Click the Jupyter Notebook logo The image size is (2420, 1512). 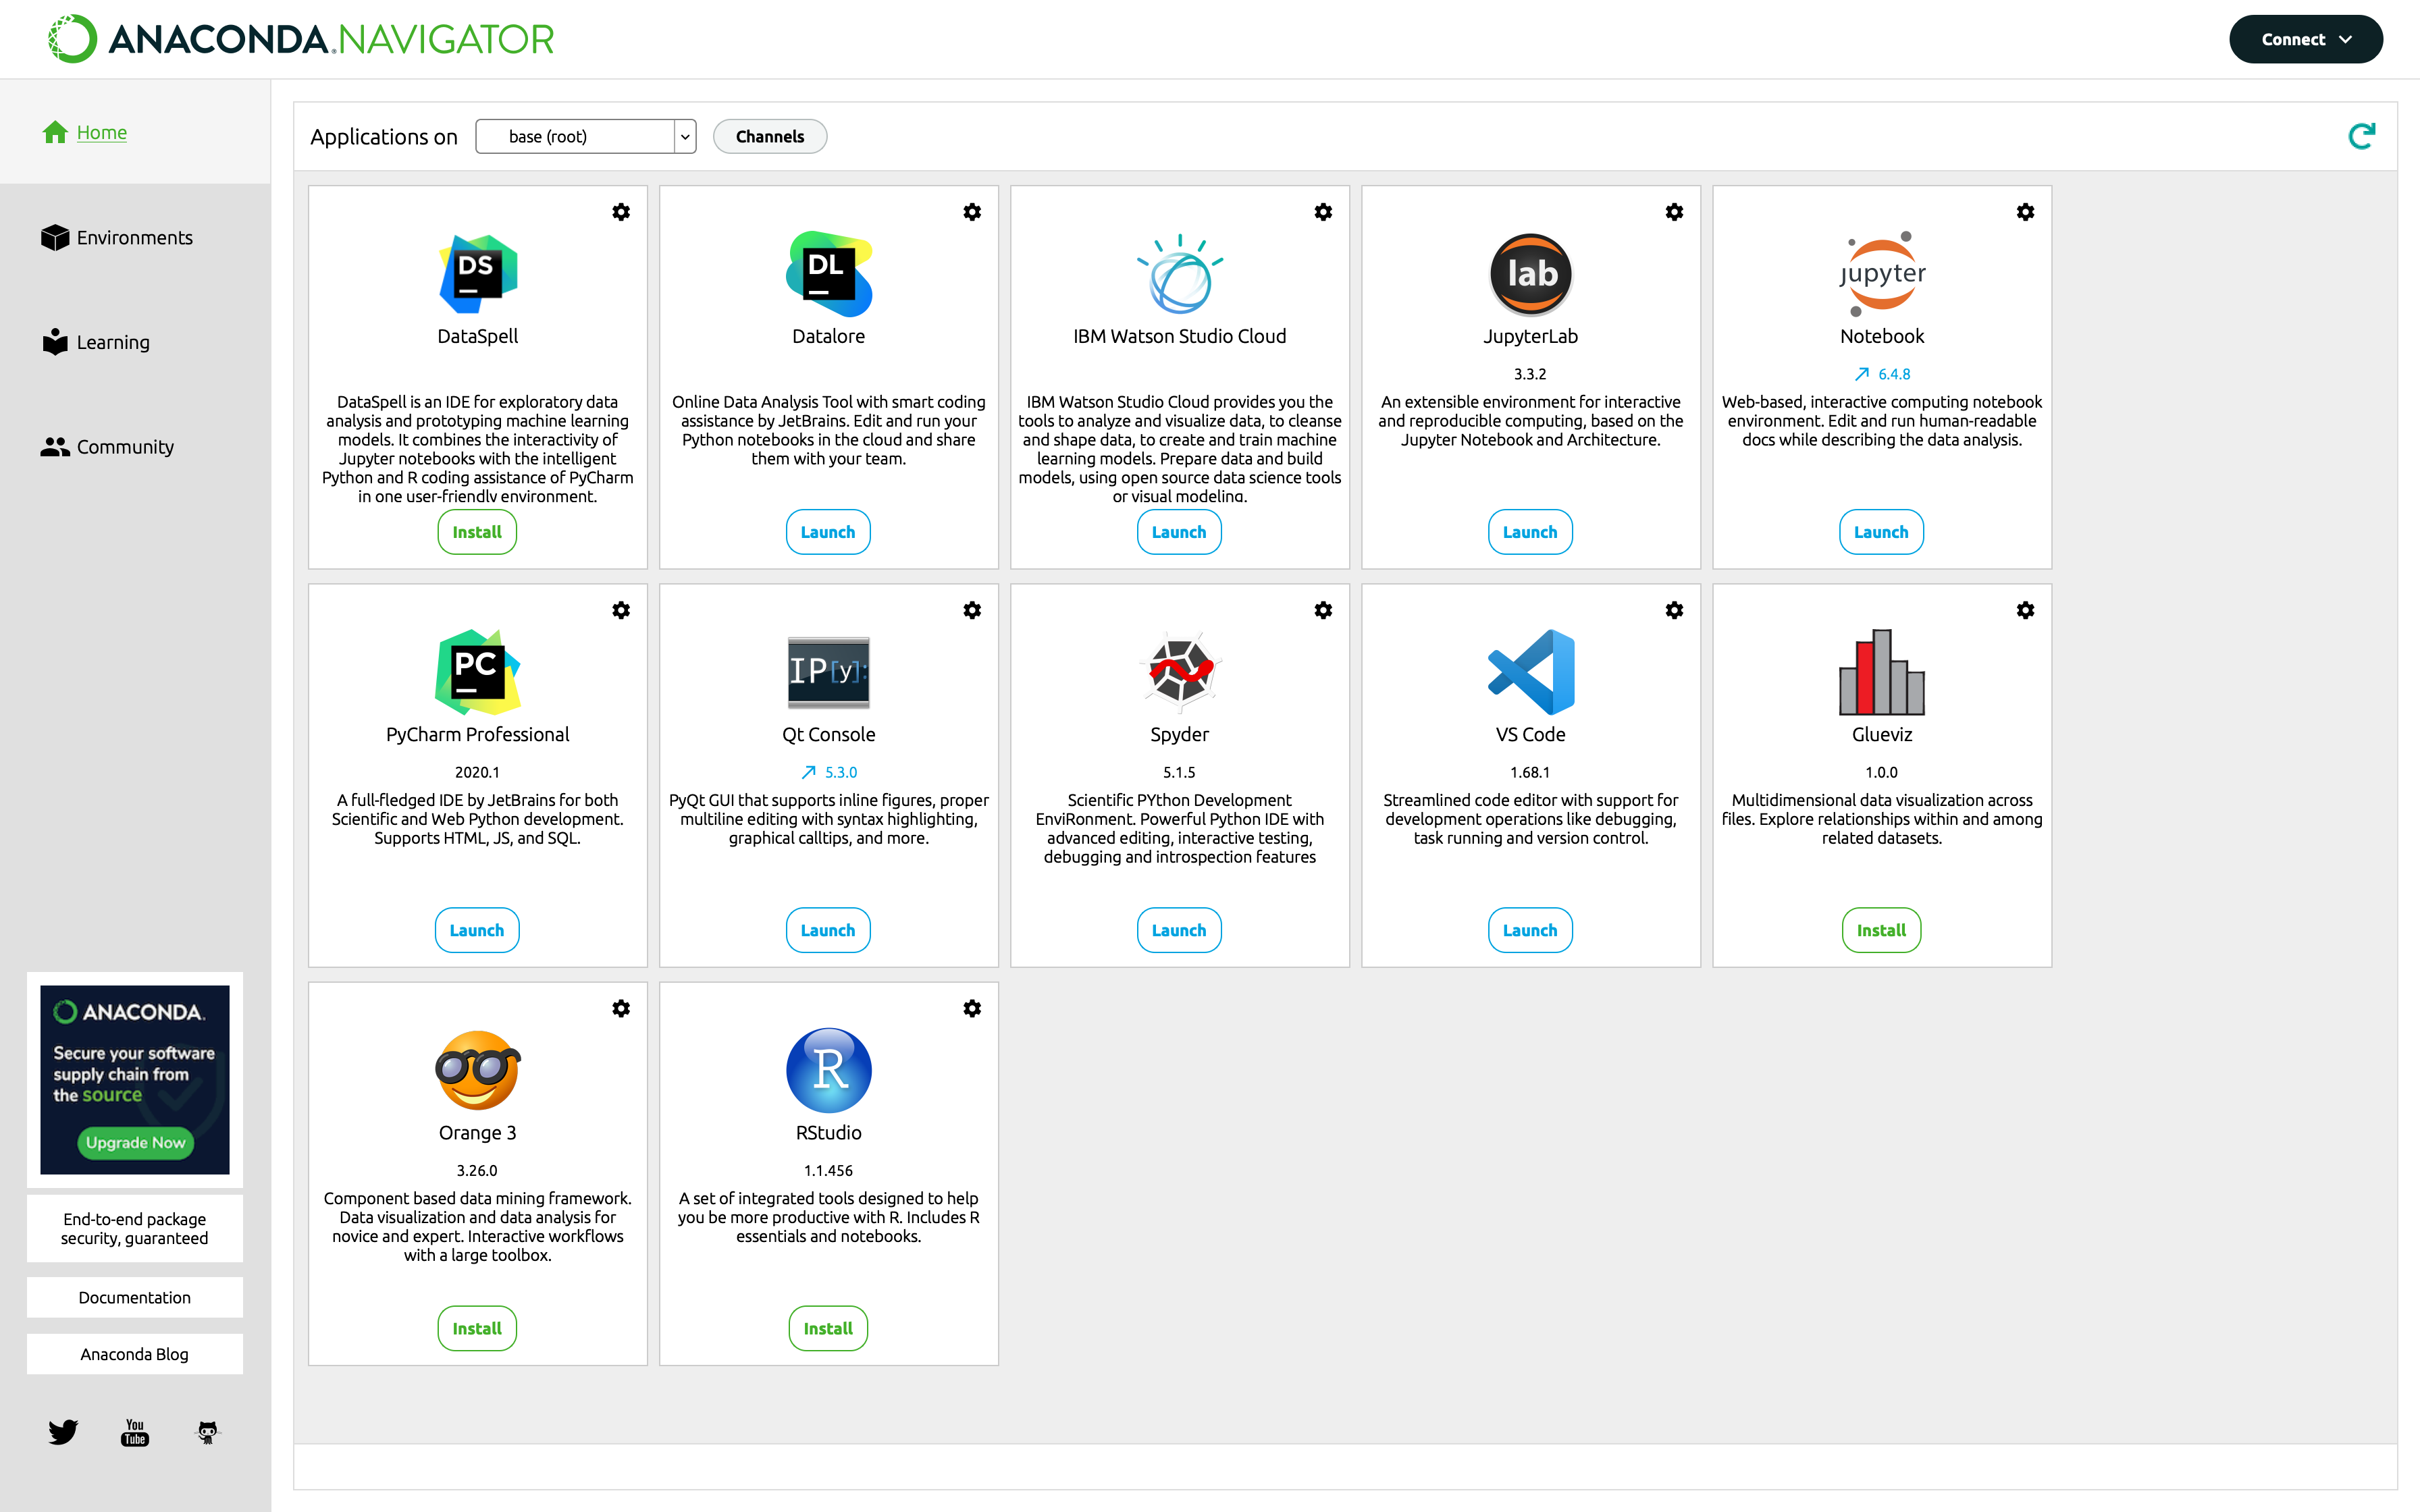tap(1882, 273)
